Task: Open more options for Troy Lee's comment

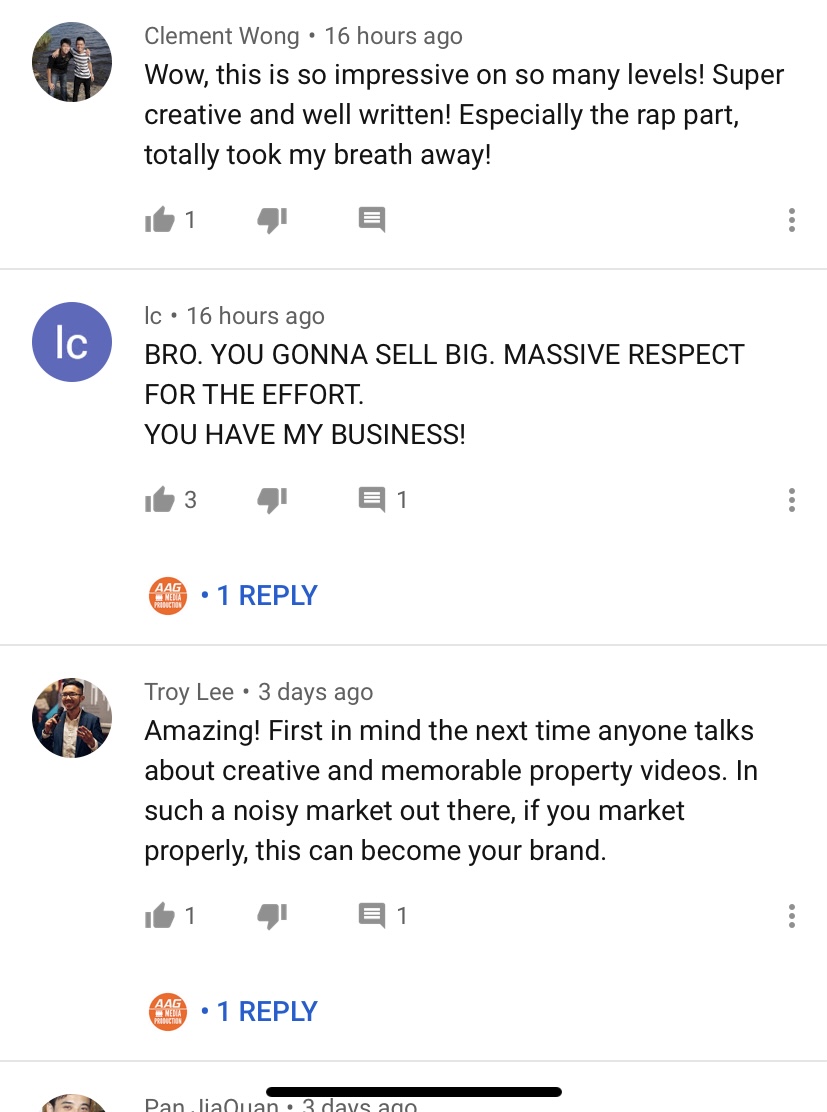Action: 792,916
